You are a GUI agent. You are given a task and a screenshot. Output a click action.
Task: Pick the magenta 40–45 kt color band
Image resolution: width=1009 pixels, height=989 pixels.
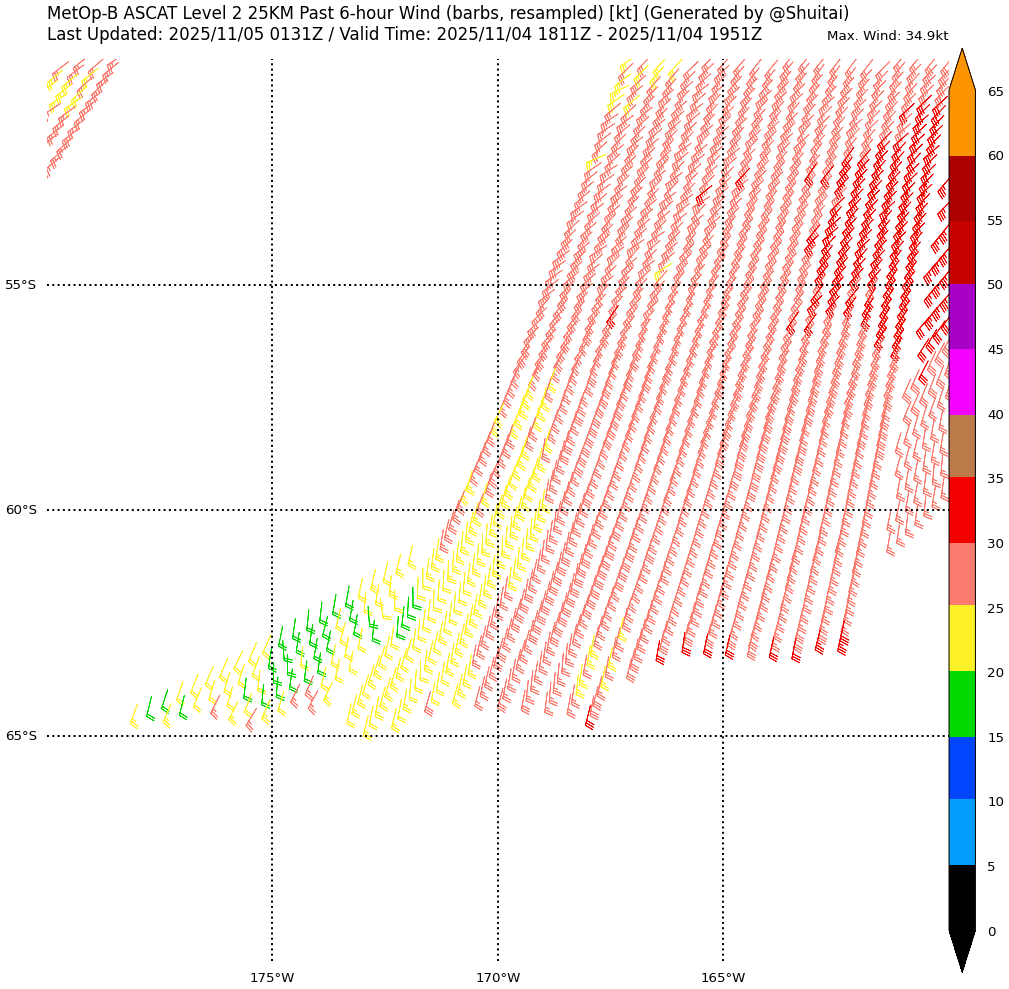pyautogui.click(x=961, y=382)
